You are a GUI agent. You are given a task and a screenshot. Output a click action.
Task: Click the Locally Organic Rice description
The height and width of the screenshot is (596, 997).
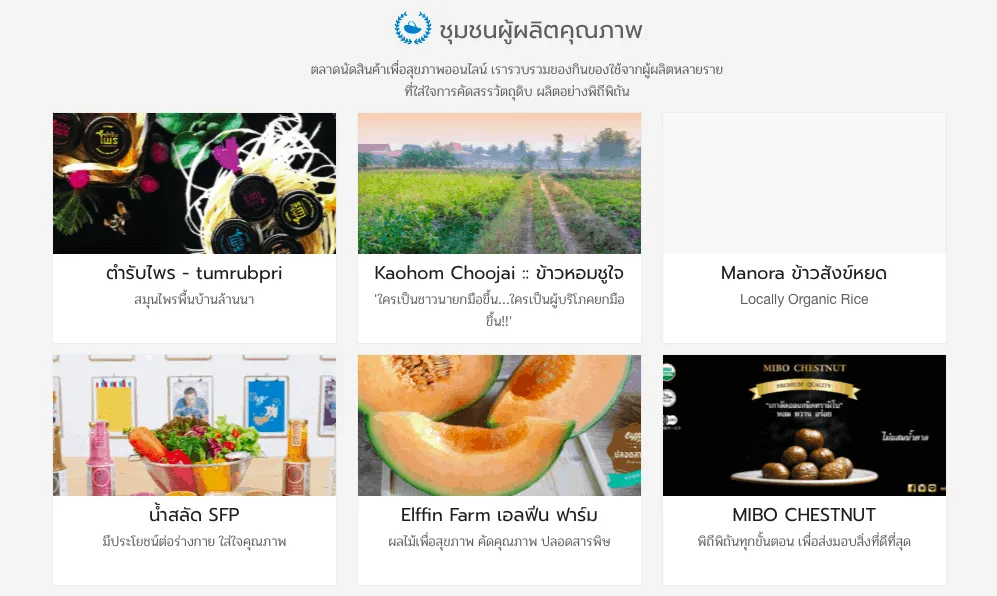[x=804, y=300]
